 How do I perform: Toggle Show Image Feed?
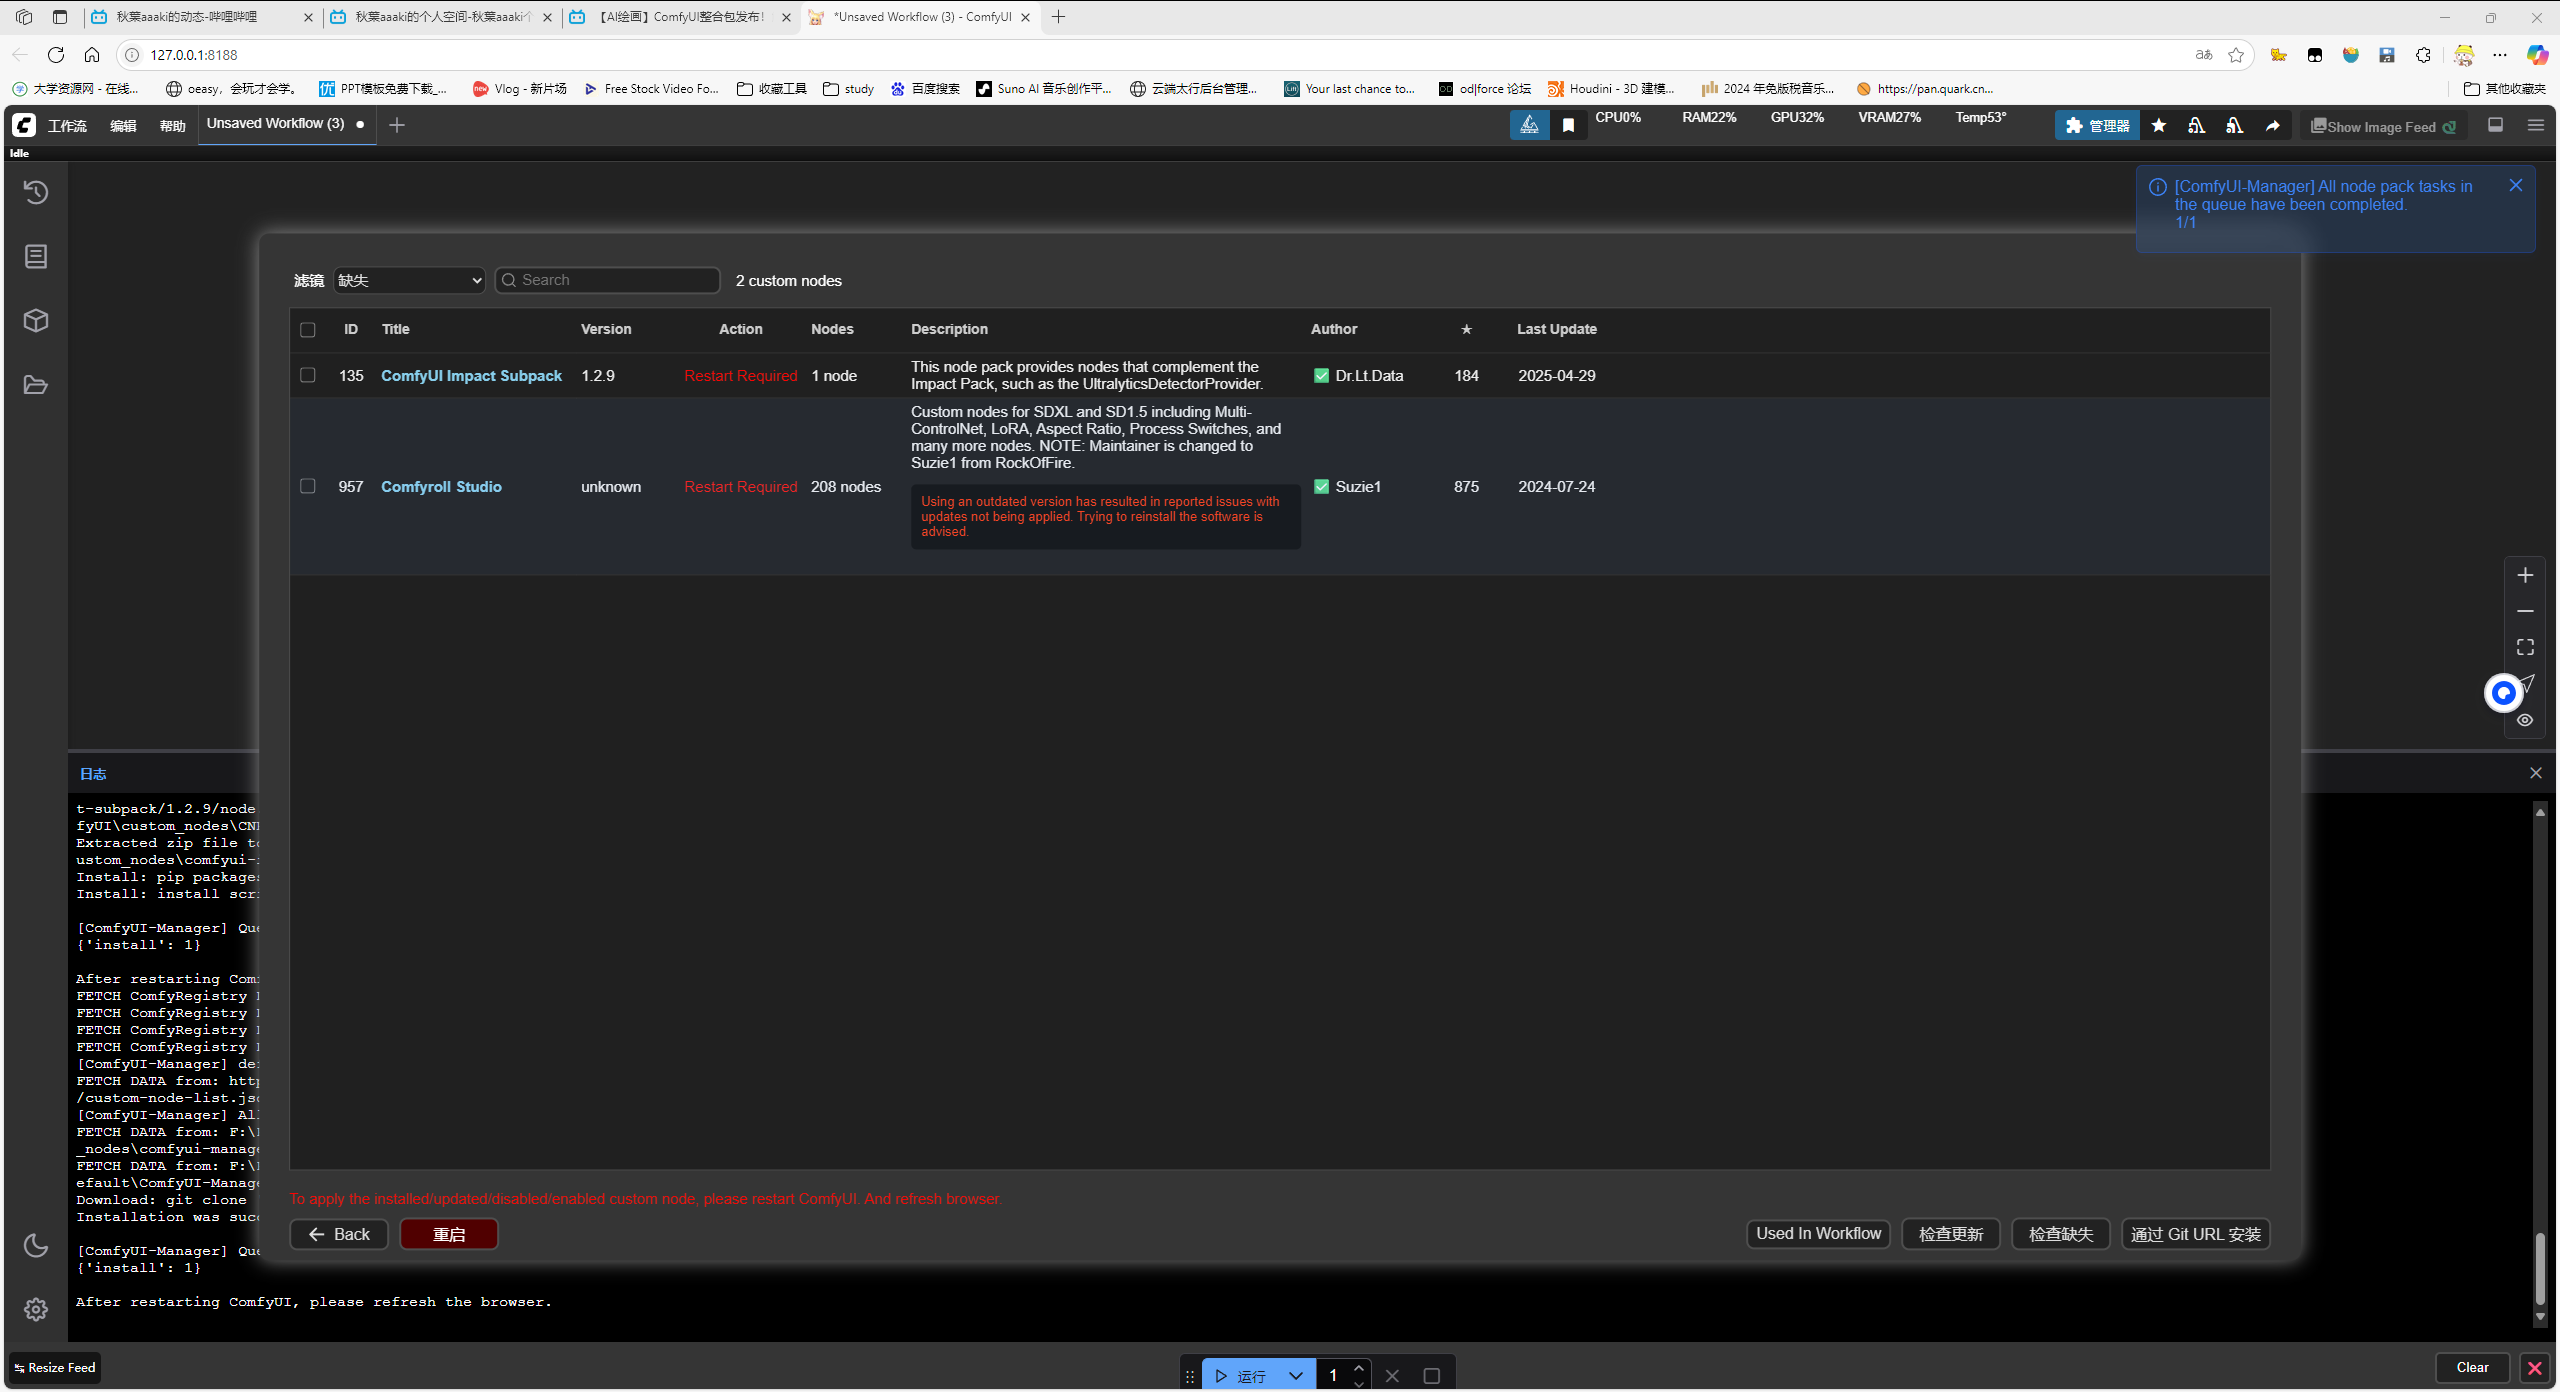pos(2384,126)
